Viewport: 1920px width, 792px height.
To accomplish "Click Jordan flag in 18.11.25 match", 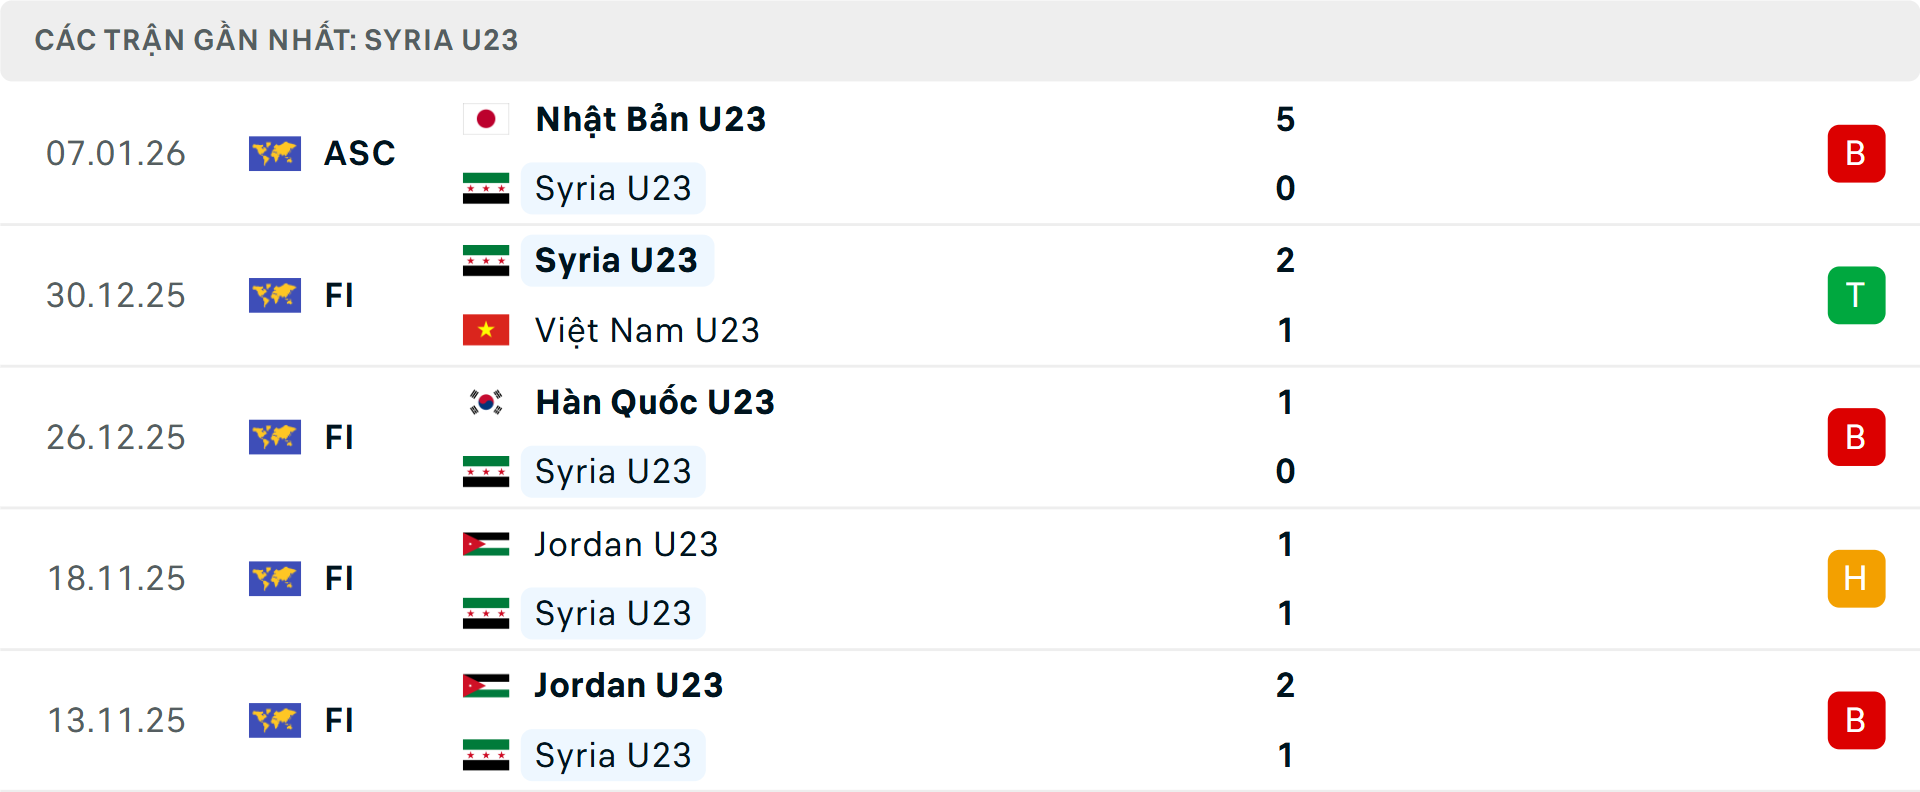I will click(486, 544).
